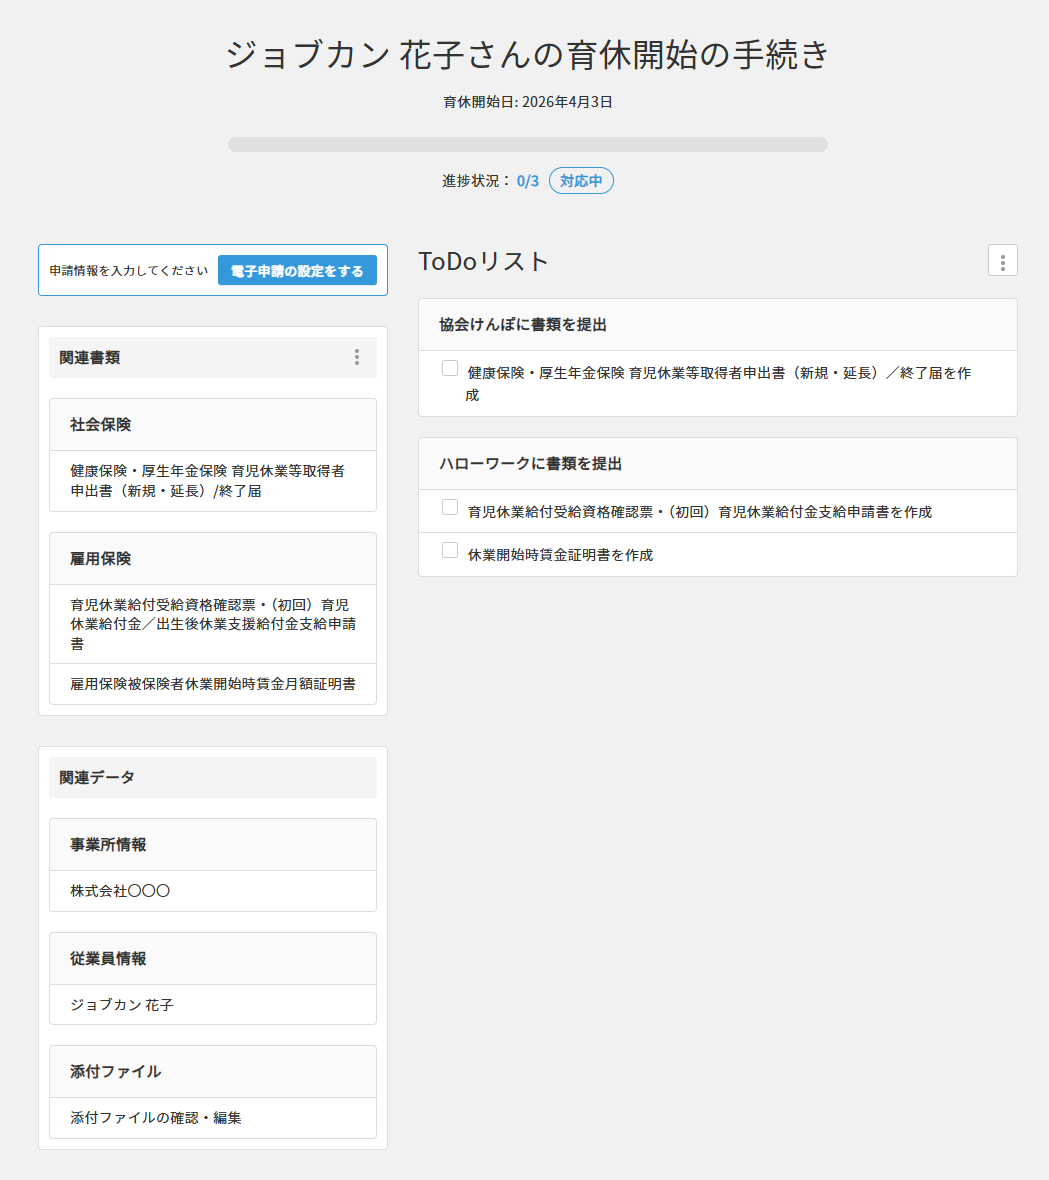
Task: Click the 育休開始日: 2026年4月3日 text
Action: pyautogui.click(x=528, y=102)
